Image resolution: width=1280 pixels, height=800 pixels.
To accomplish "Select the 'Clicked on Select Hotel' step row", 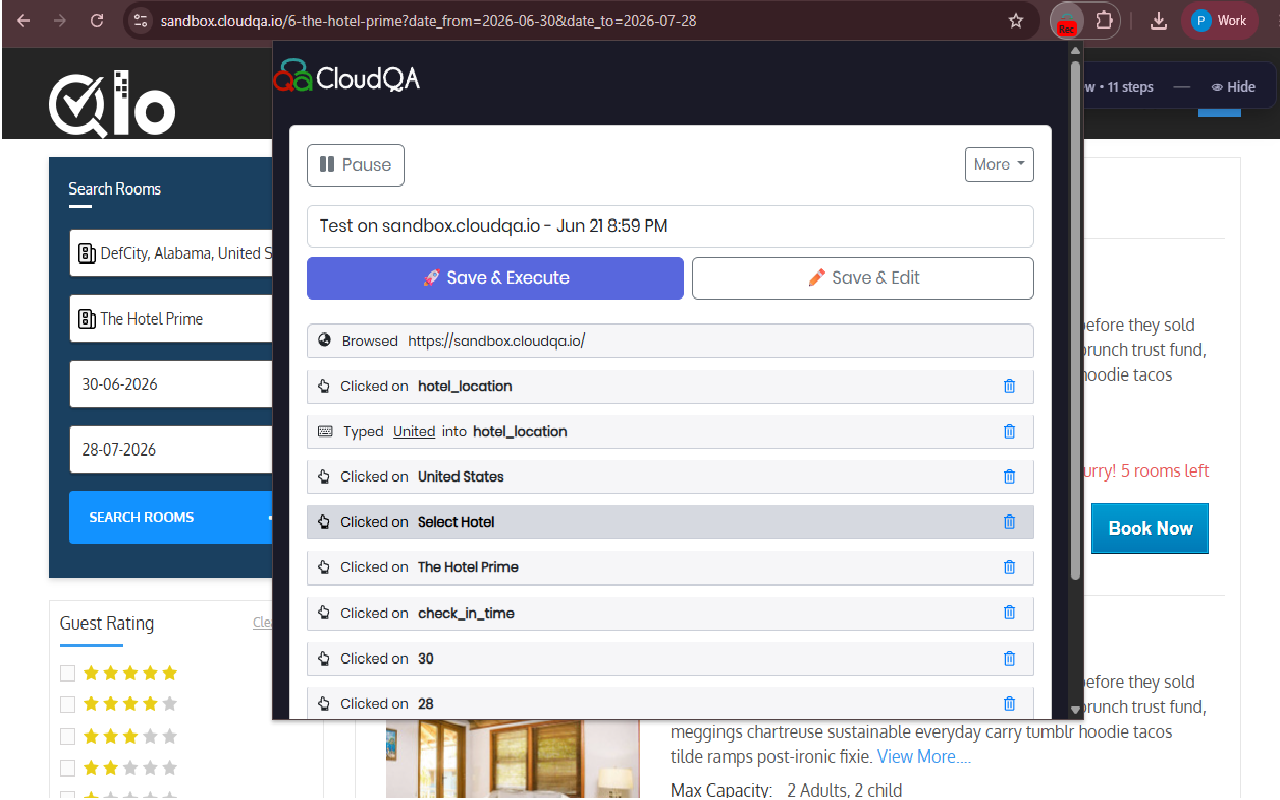I will pyautogui.click(x=670, y=521).
